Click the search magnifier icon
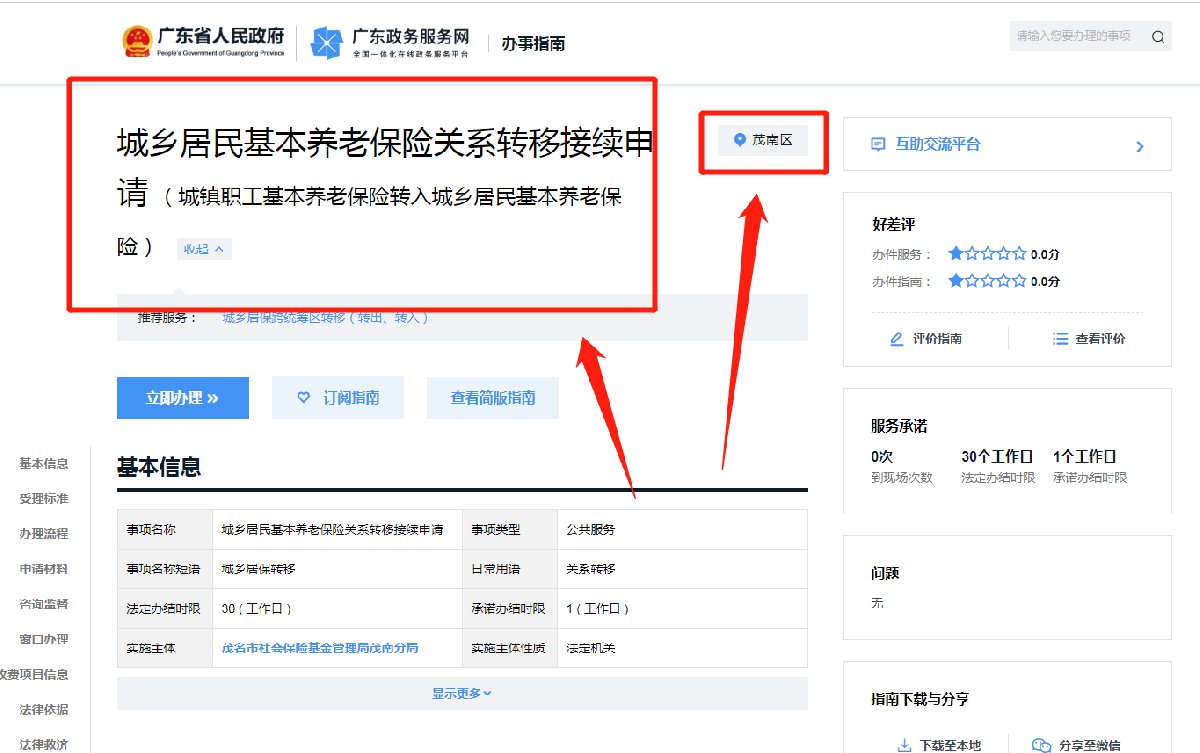1200x753 pixels. point(1158,37)
